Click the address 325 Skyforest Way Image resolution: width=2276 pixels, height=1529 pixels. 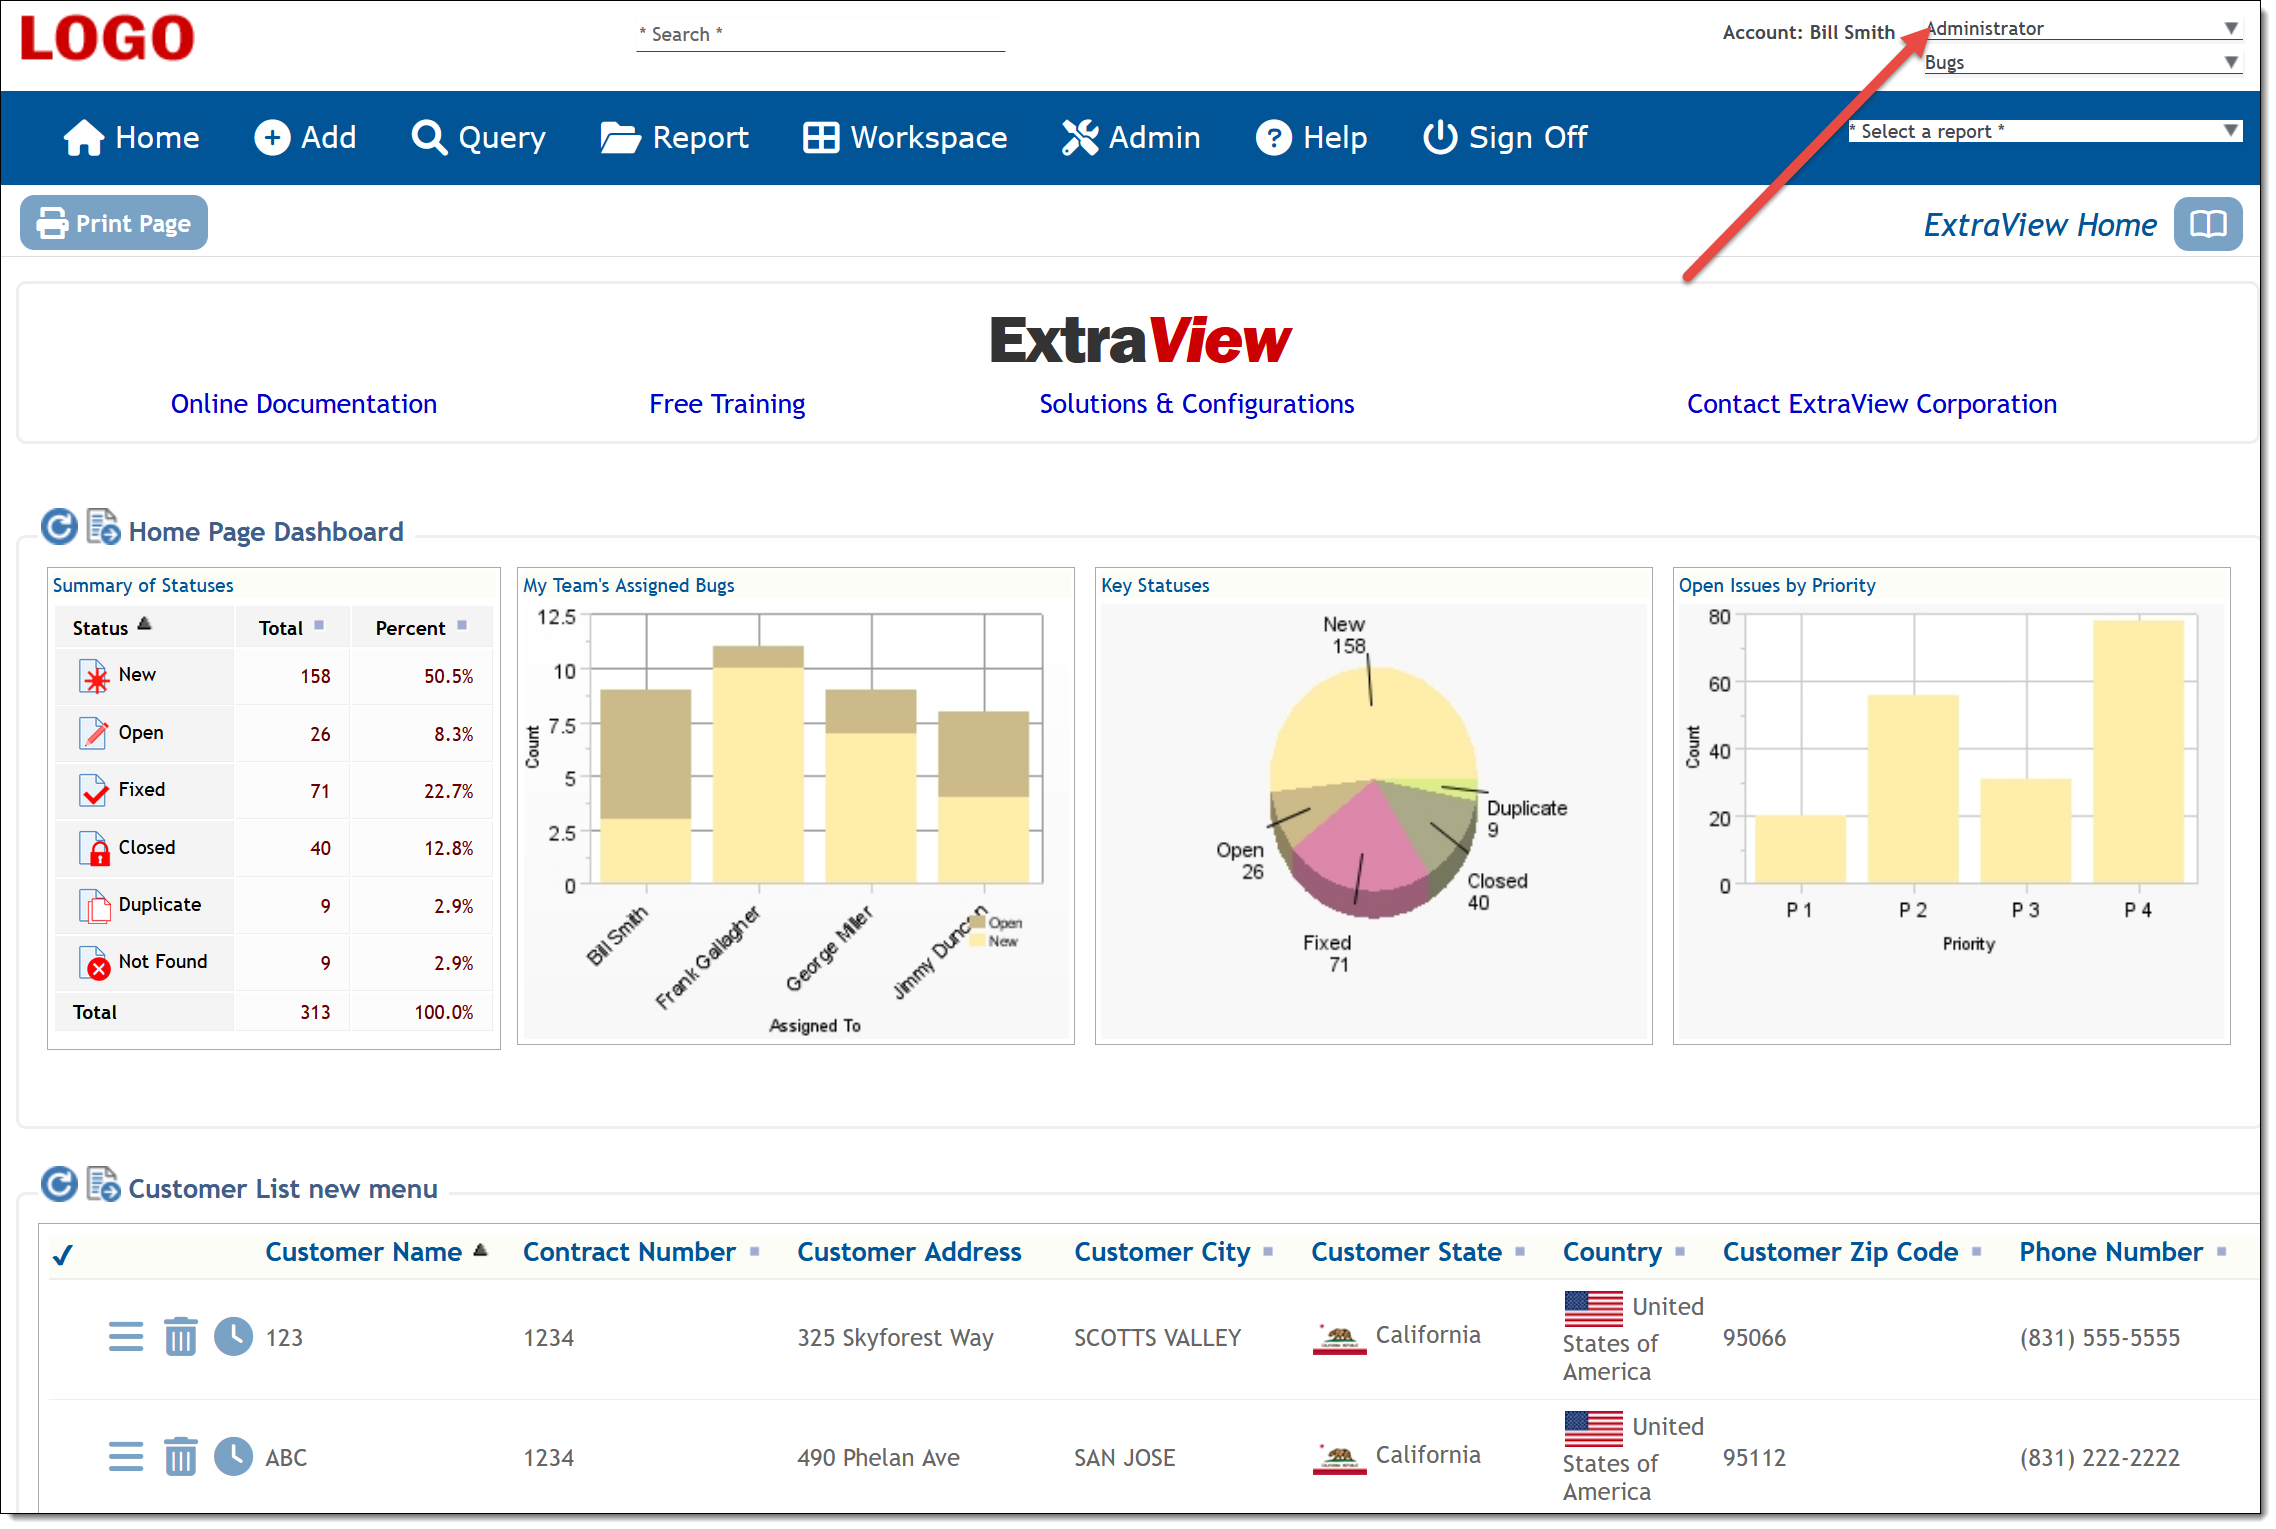click(895, 1338)
